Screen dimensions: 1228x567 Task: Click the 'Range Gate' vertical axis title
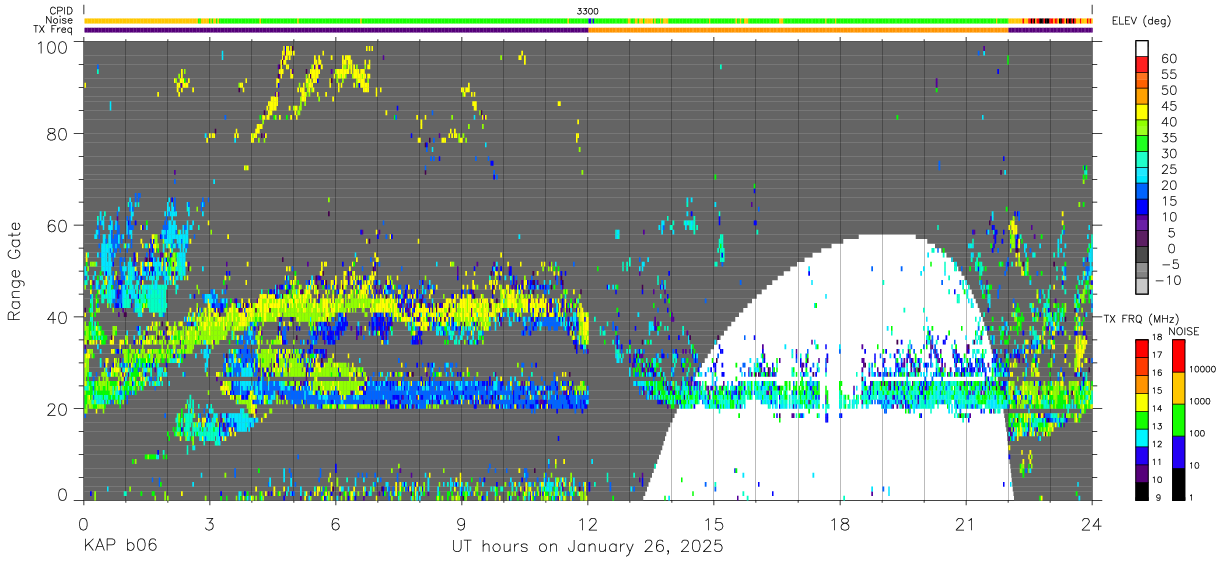pos(15,270)
